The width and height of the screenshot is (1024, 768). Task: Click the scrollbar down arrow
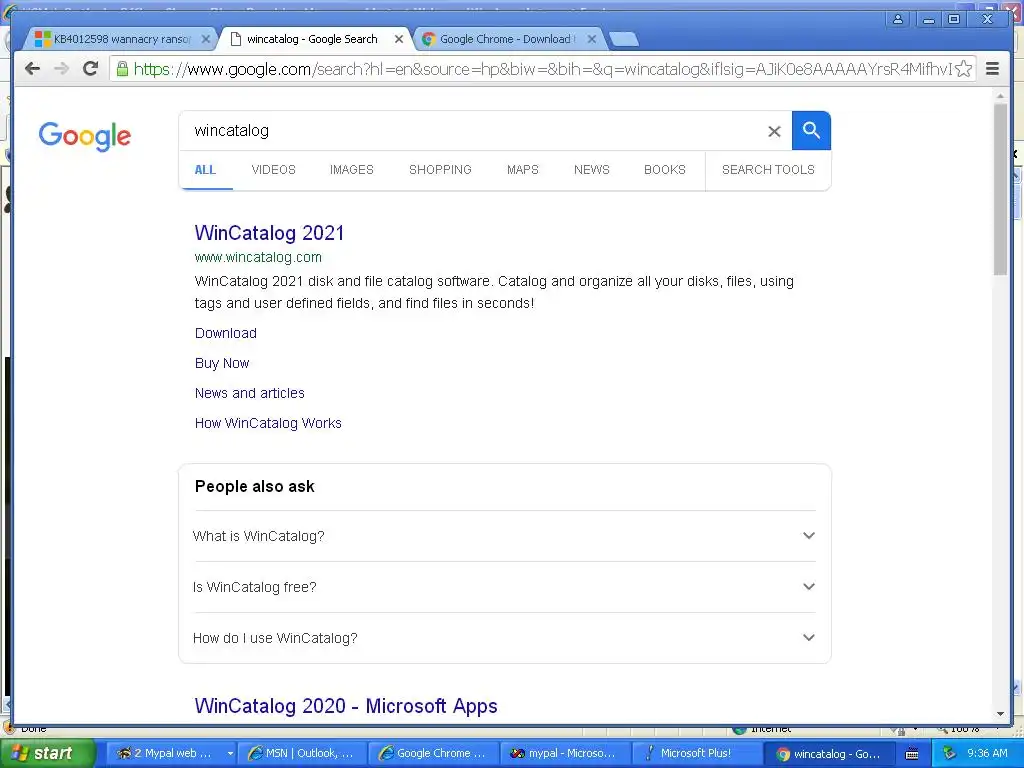(x=1000, y=714)
